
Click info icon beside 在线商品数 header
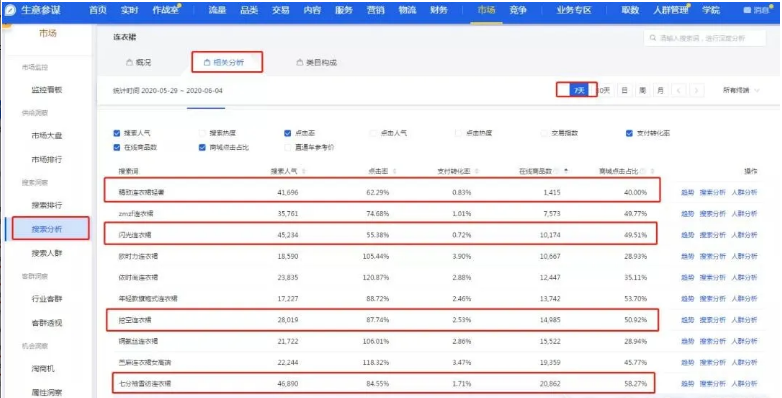557,171
